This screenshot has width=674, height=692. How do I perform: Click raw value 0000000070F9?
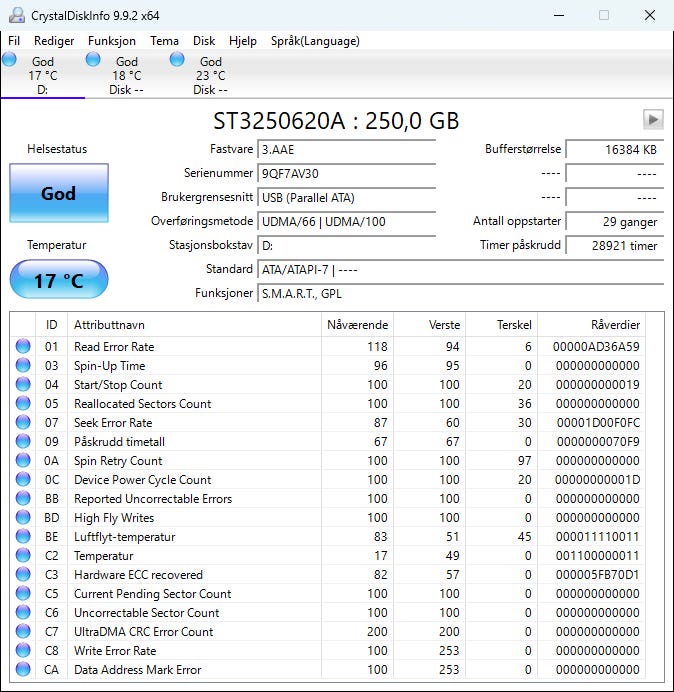pos(598,441)
